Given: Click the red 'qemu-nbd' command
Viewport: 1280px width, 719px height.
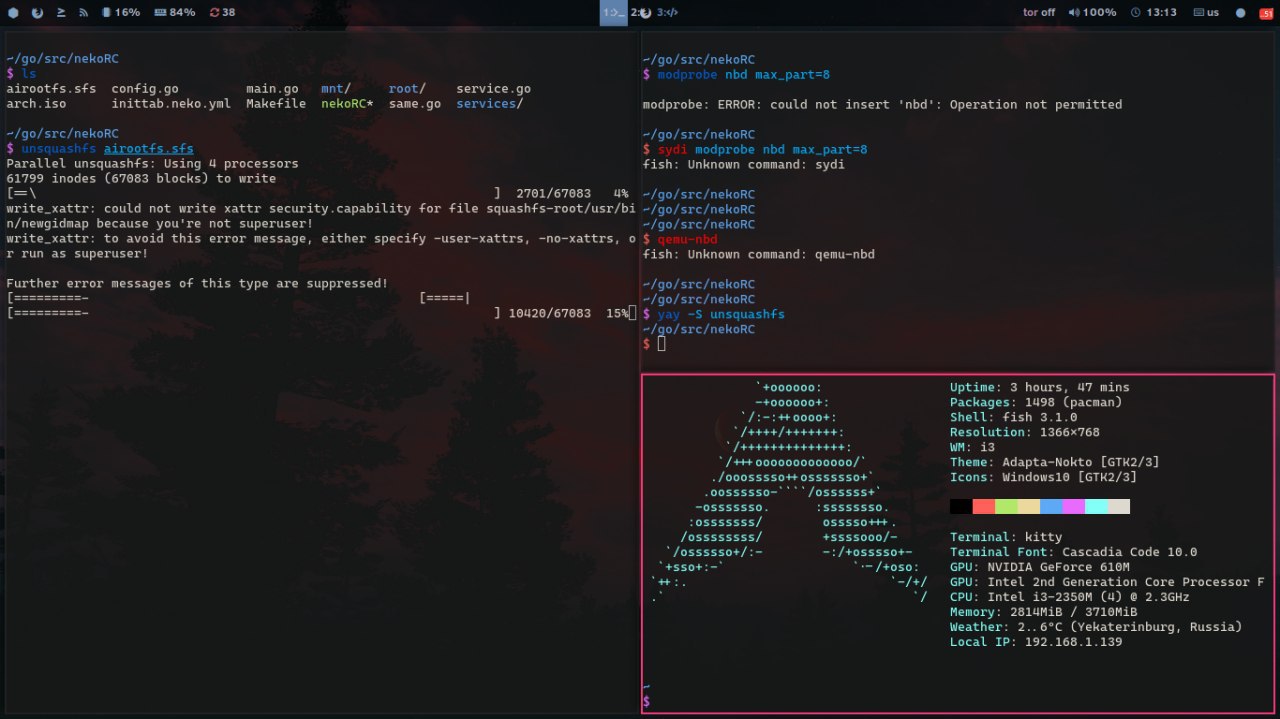Looking at the screenshot, I should pyautogui.click(x=687, y=239).
